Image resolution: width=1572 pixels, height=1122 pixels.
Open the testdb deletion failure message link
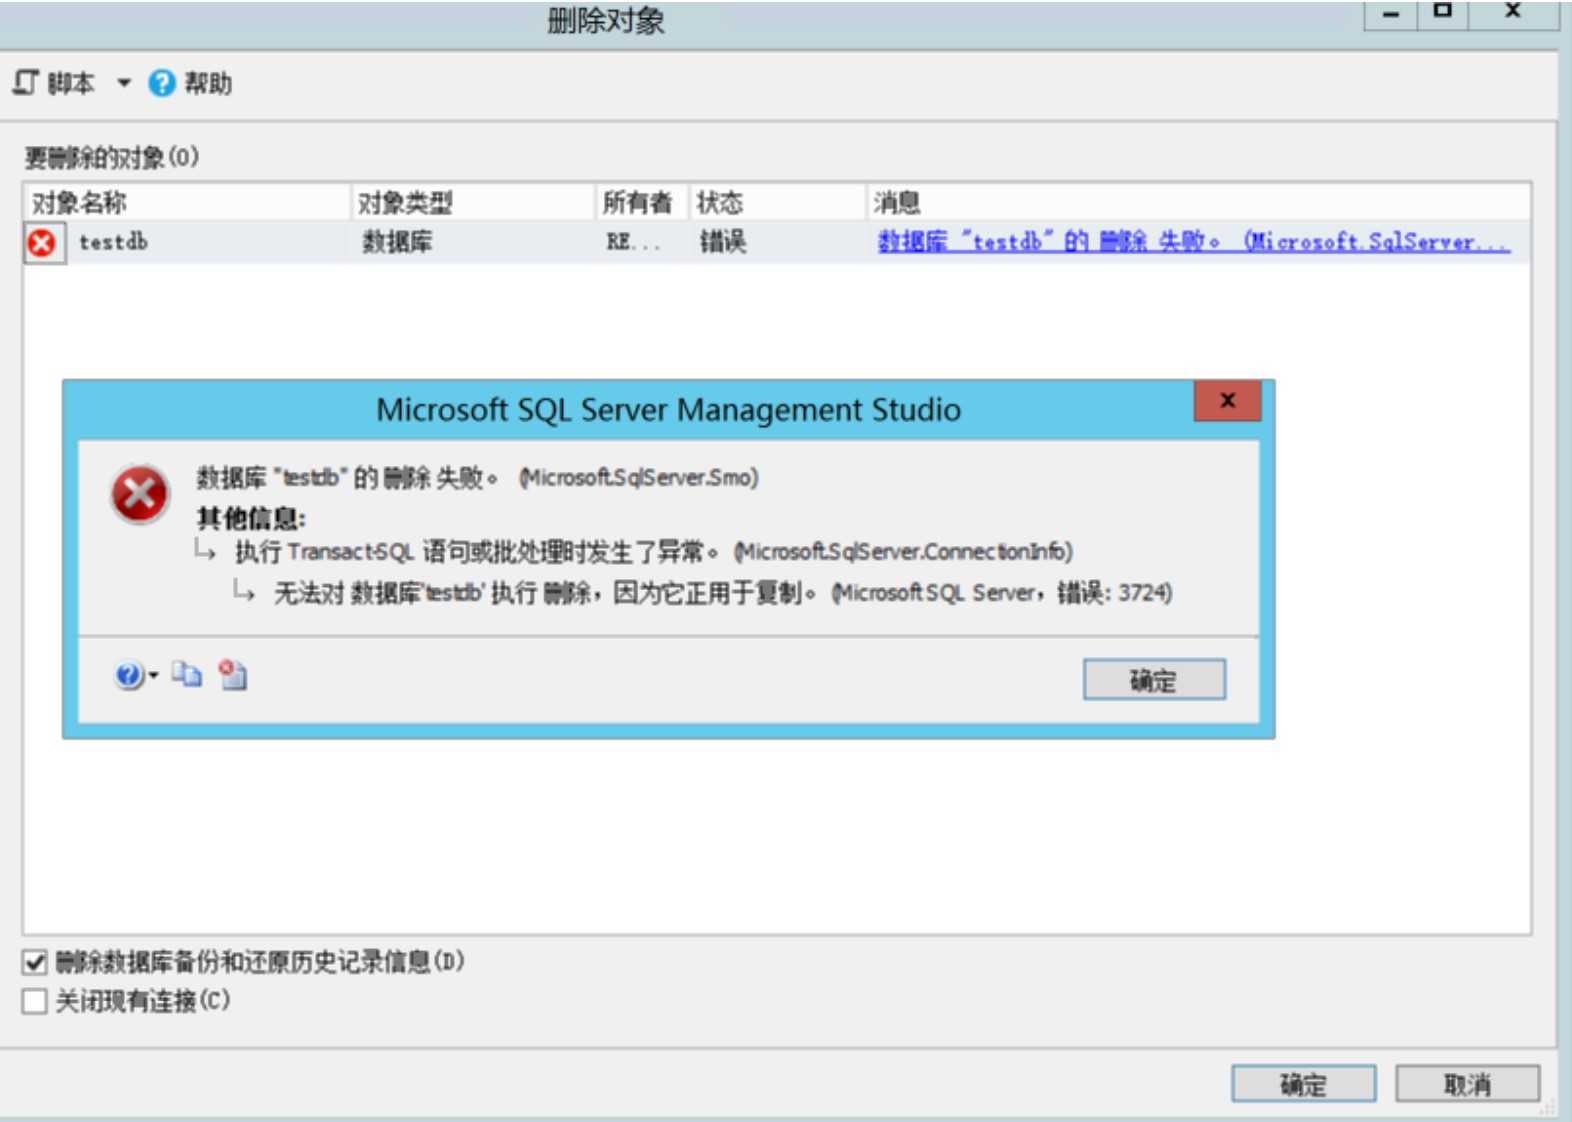[x=1194, y=242]
